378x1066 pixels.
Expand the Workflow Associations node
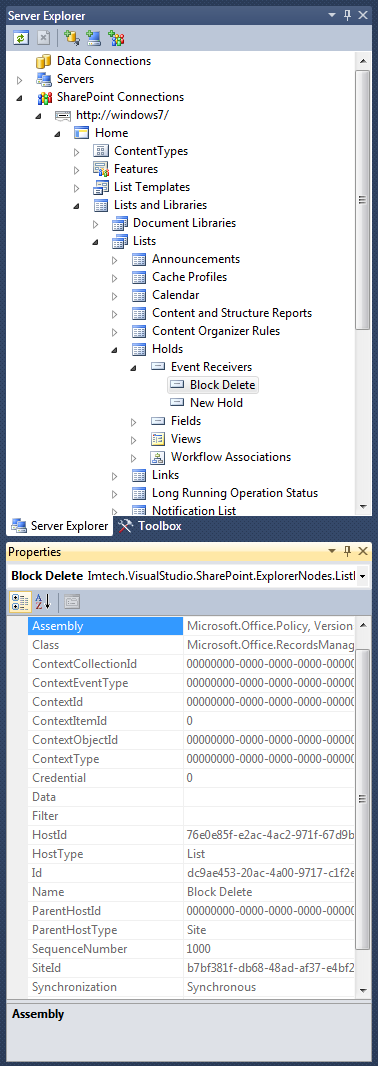[134, 458]
